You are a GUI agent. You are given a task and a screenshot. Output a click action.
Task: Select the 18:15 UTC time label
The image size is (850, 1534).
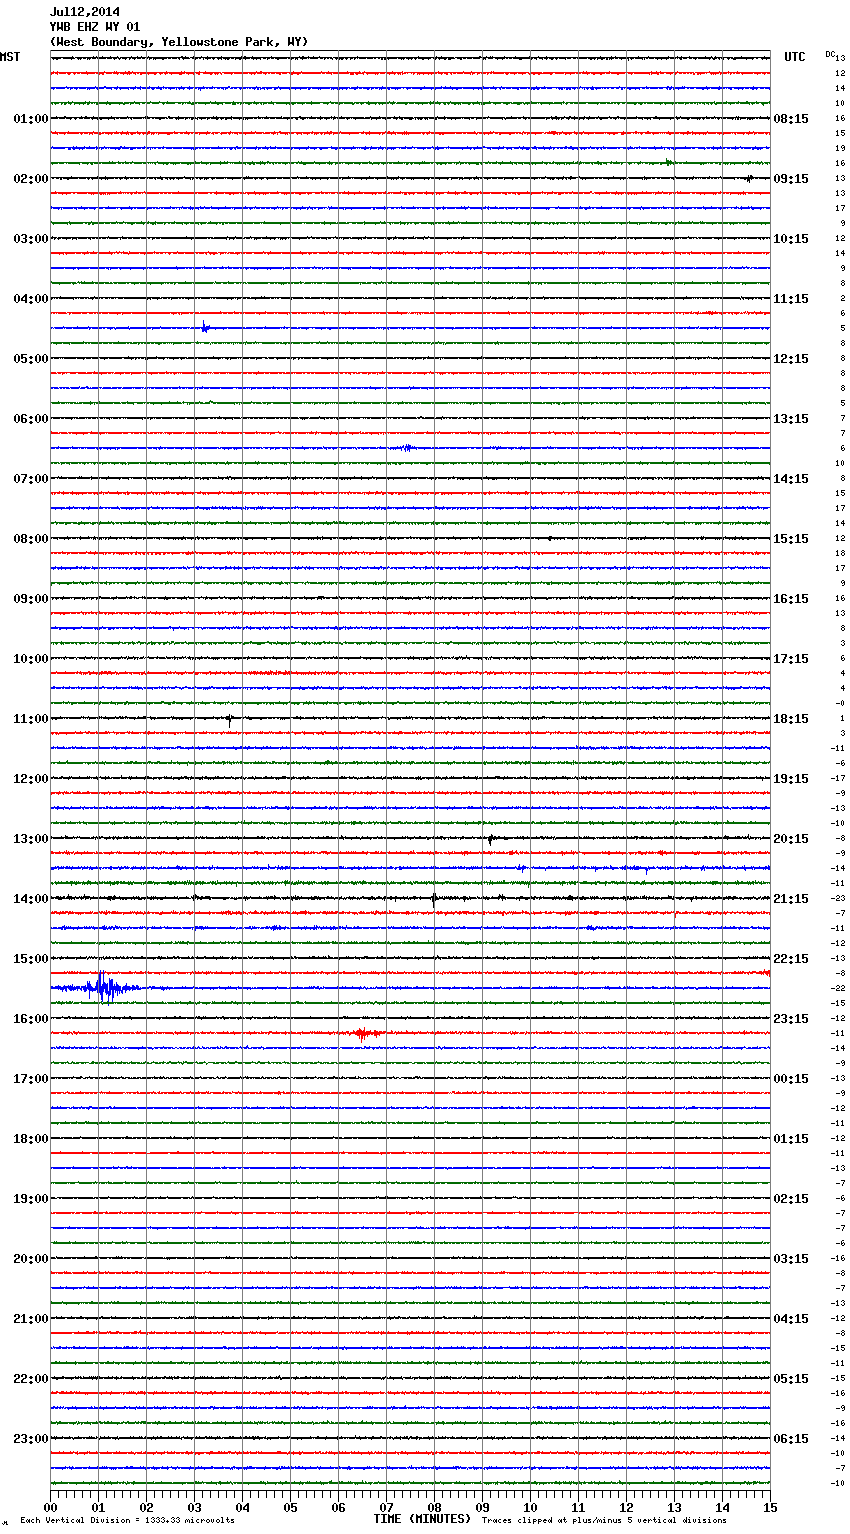791,719
